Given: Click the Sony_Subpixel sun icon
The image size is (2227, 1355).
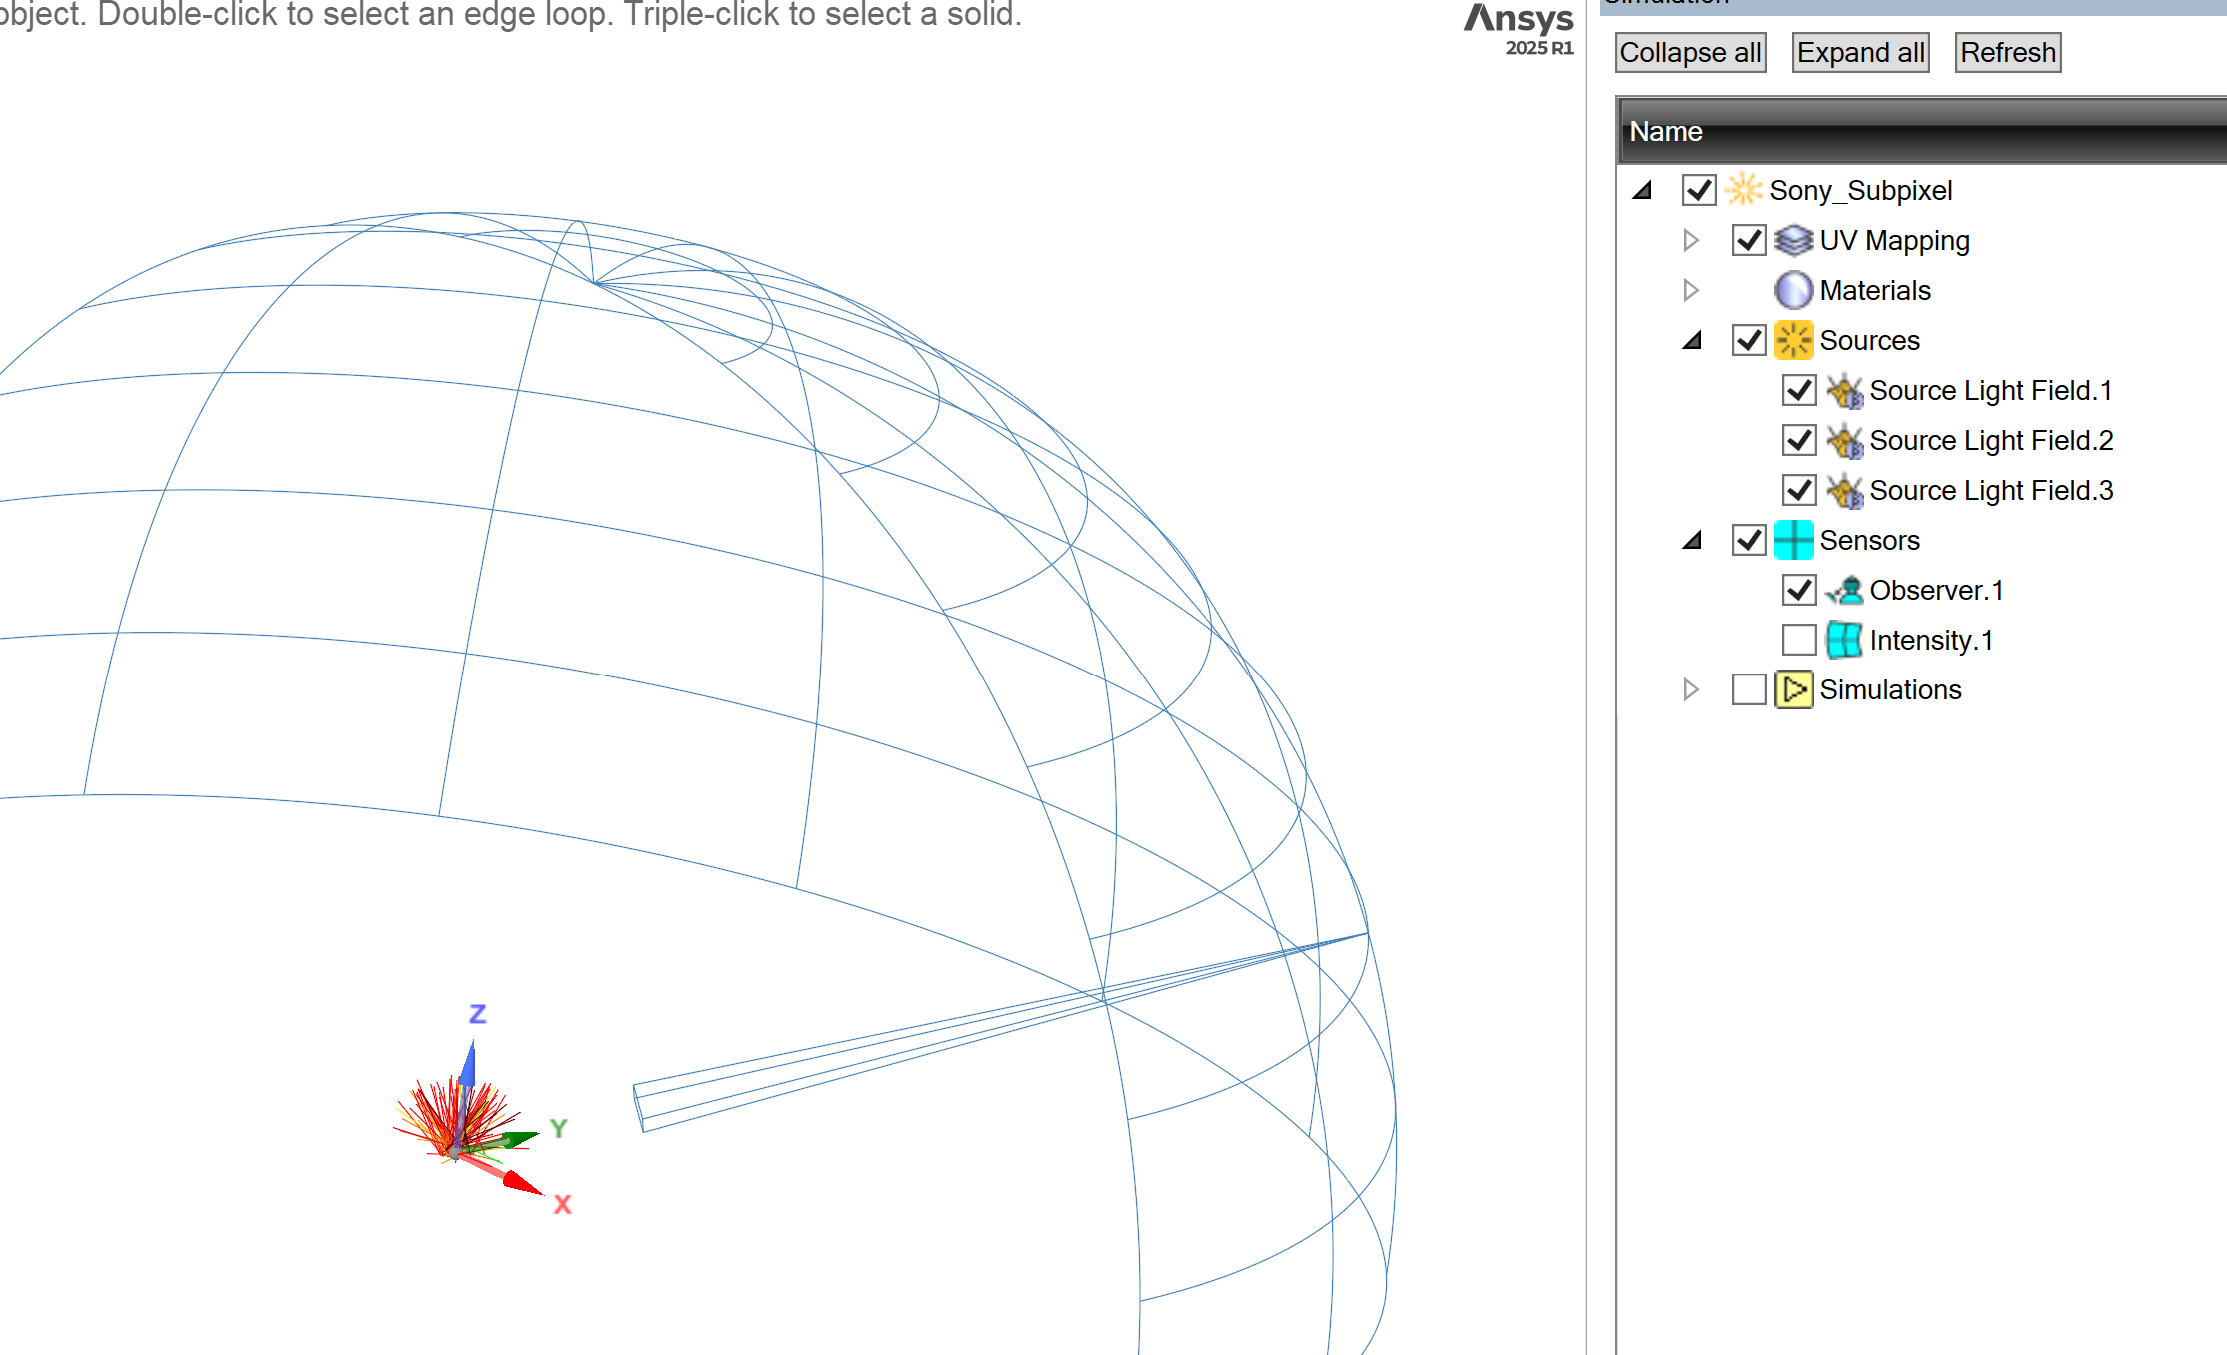Looking at the screenshot, I should pyautogui.click(x=1744, y=189).
